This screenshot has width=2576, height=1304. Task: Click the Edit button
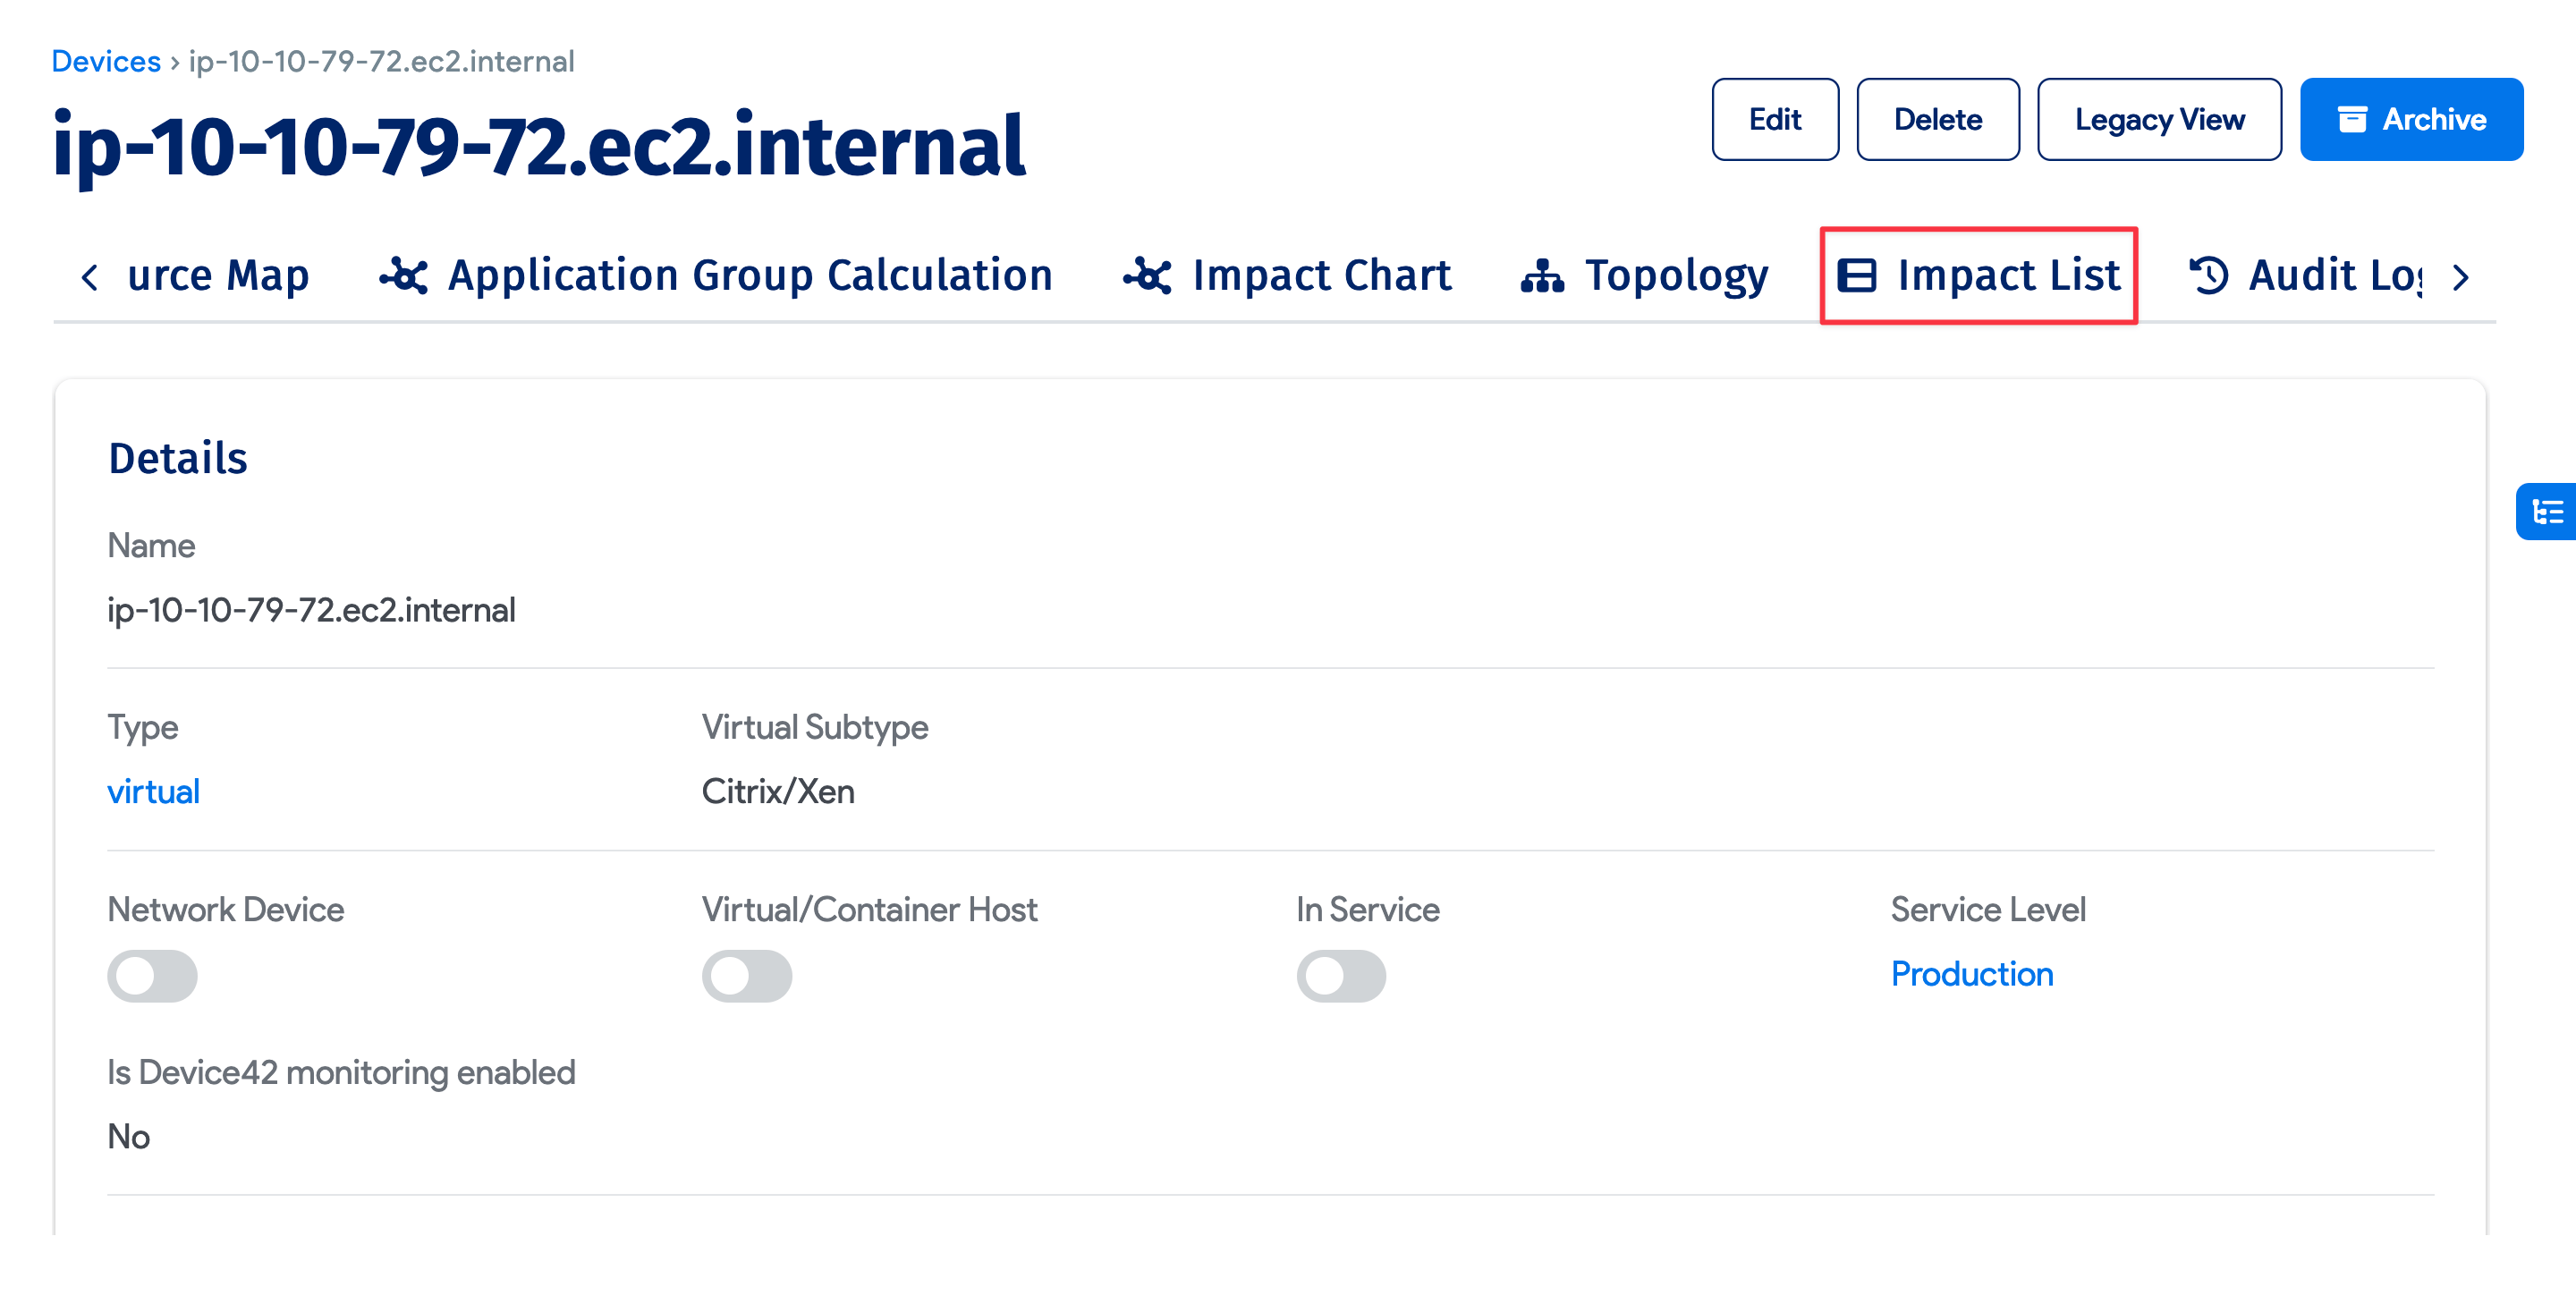[x=1775, y=119]
